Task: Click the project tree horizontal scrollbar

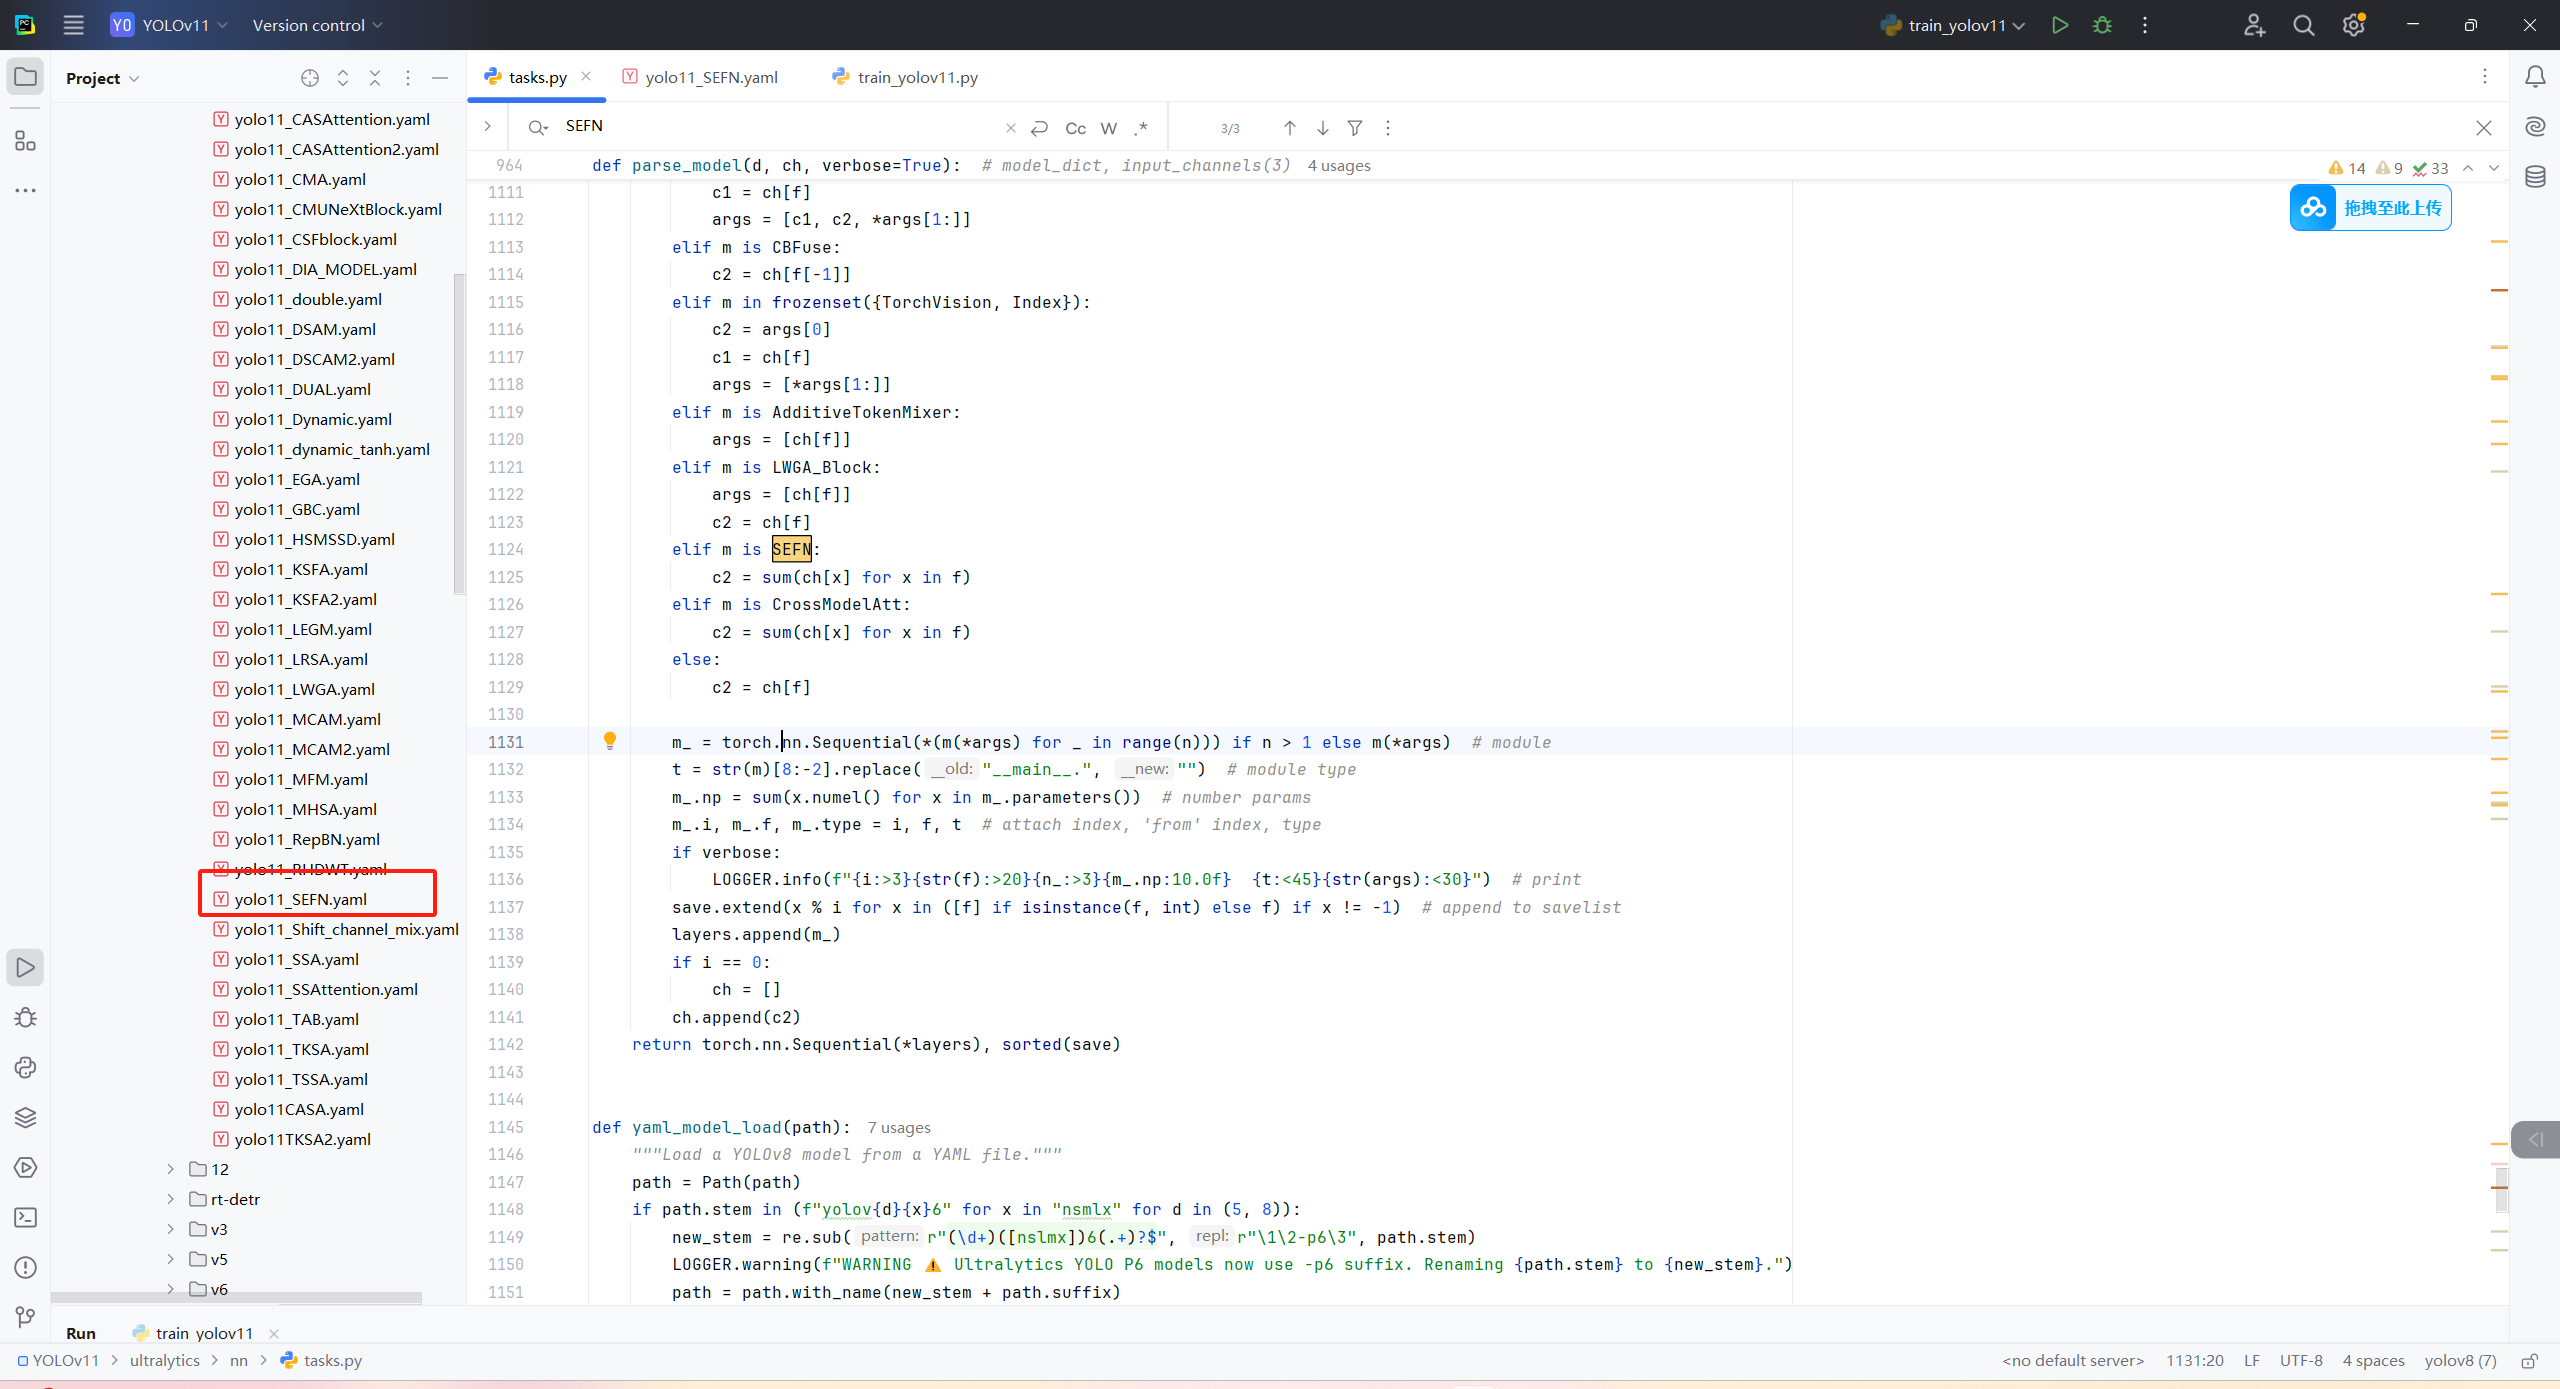Action: tap(236, 1297)
